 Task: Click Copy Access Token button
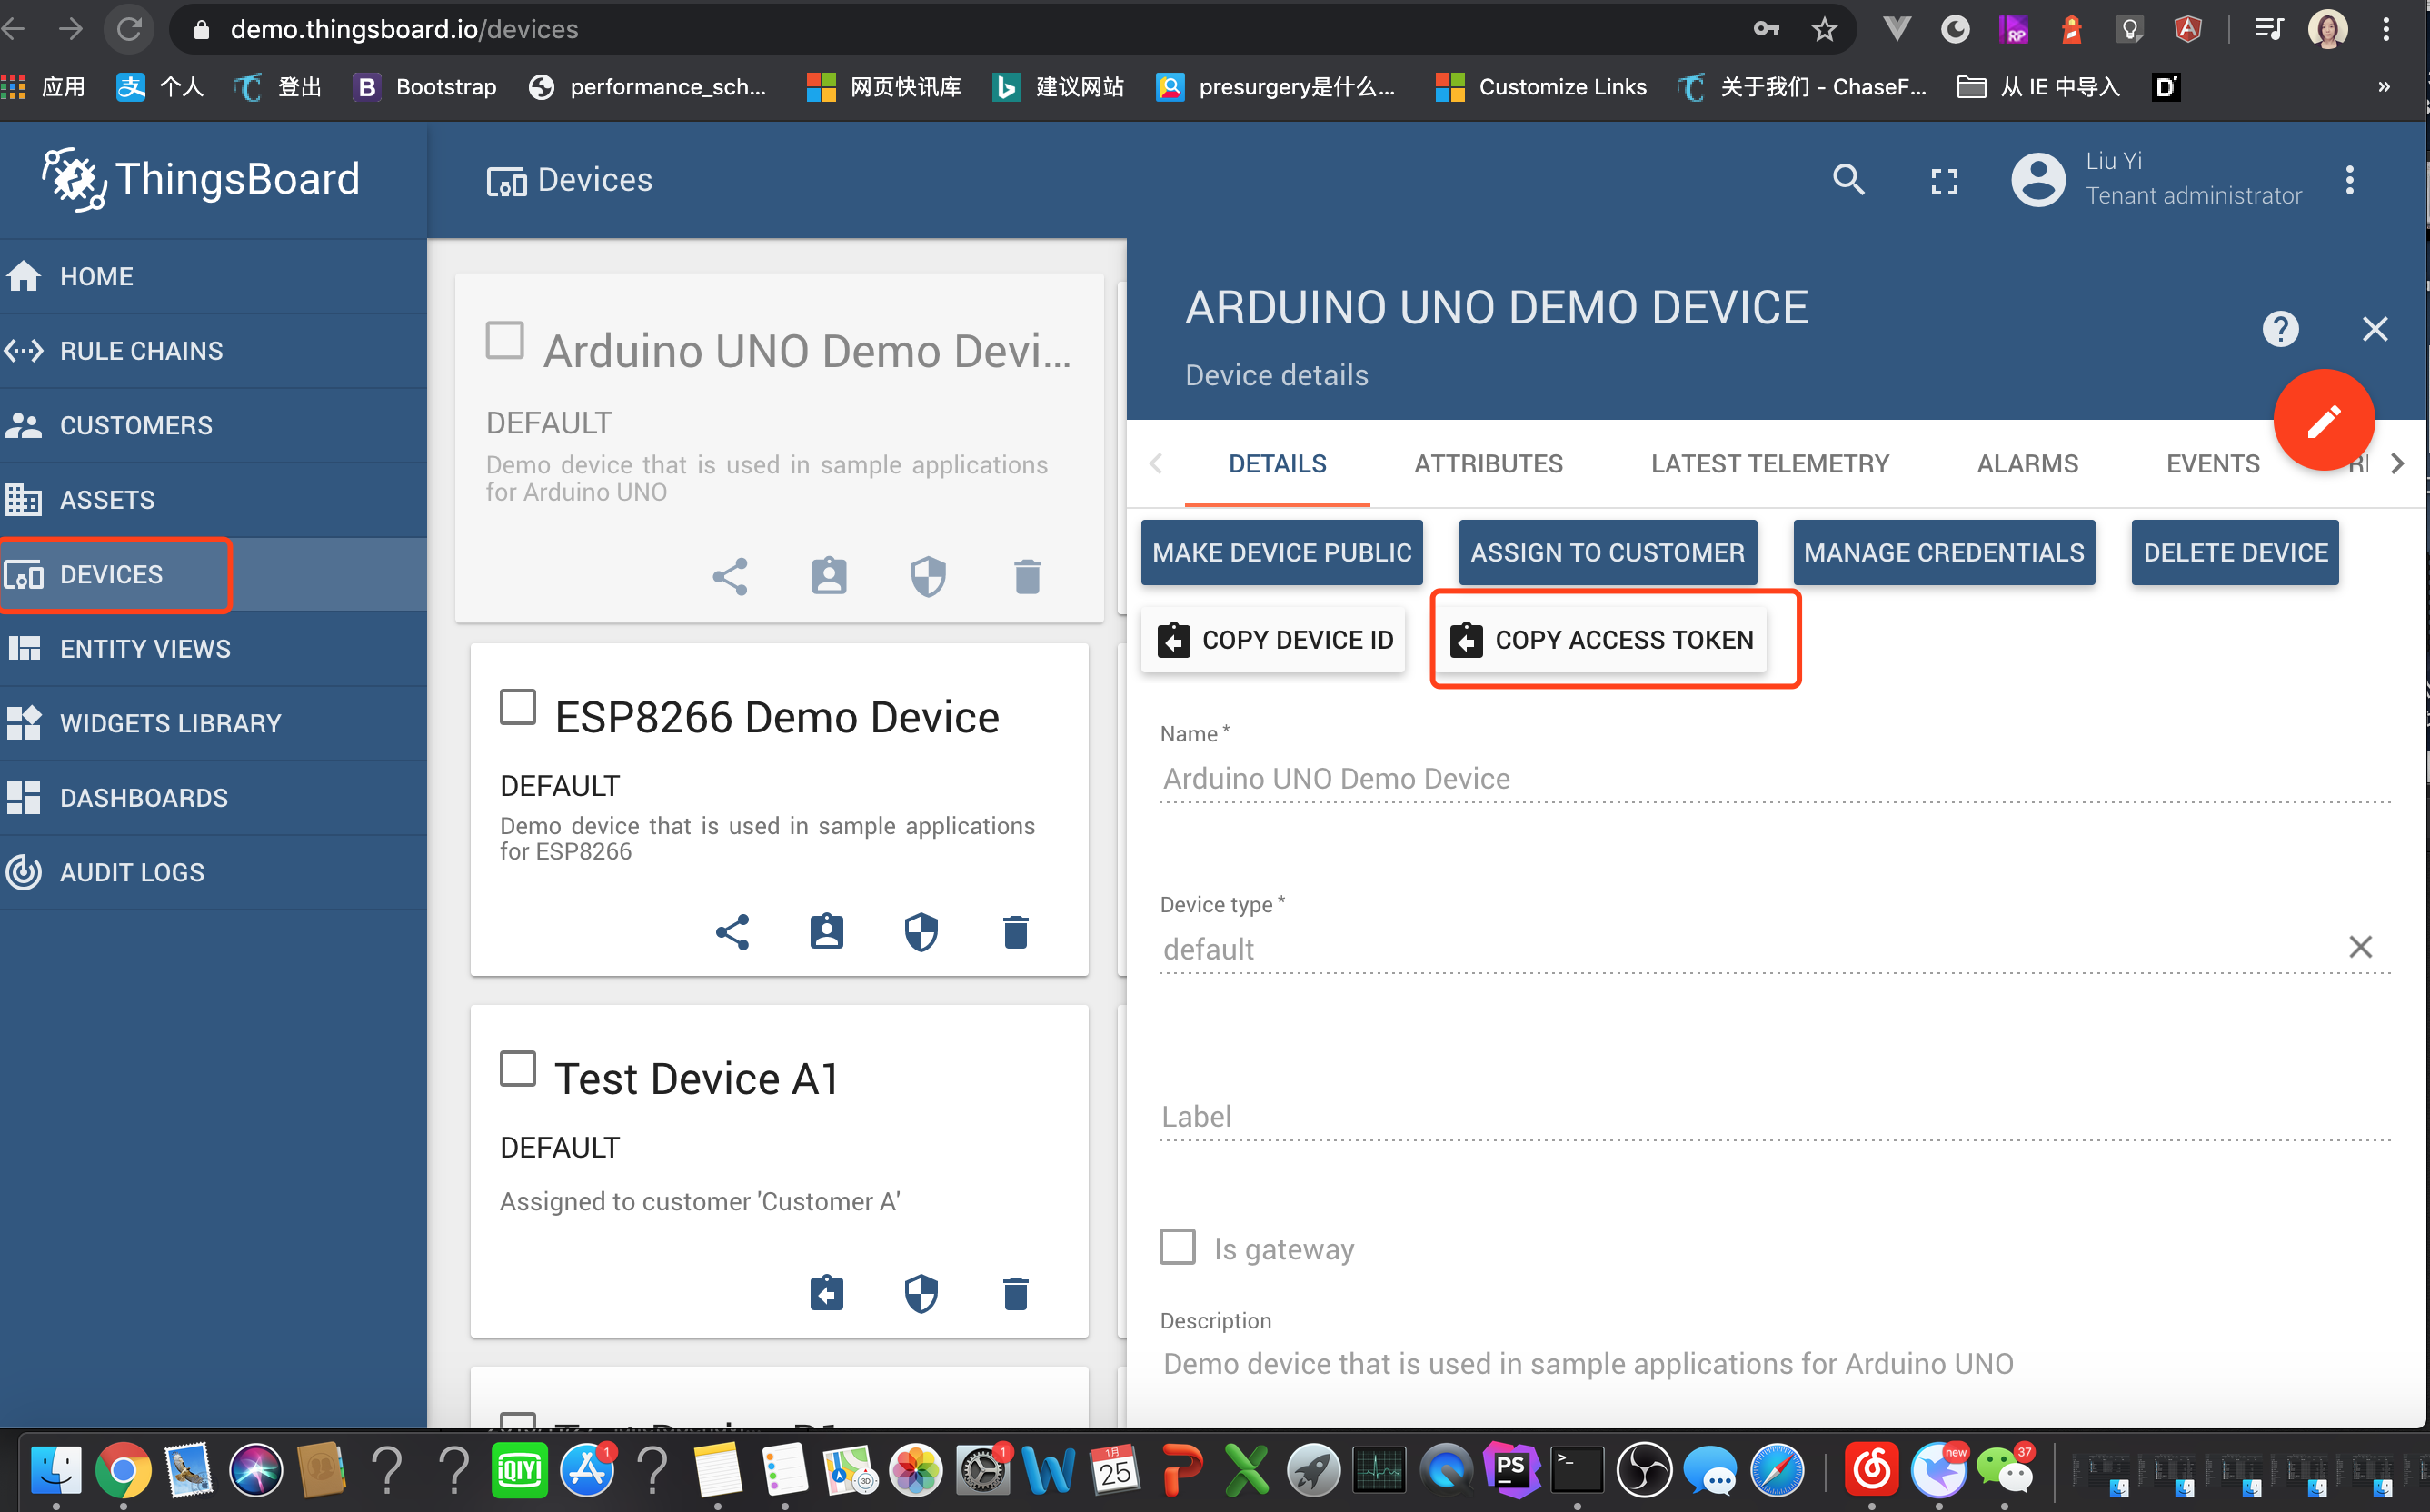[x=1603, y=640]
